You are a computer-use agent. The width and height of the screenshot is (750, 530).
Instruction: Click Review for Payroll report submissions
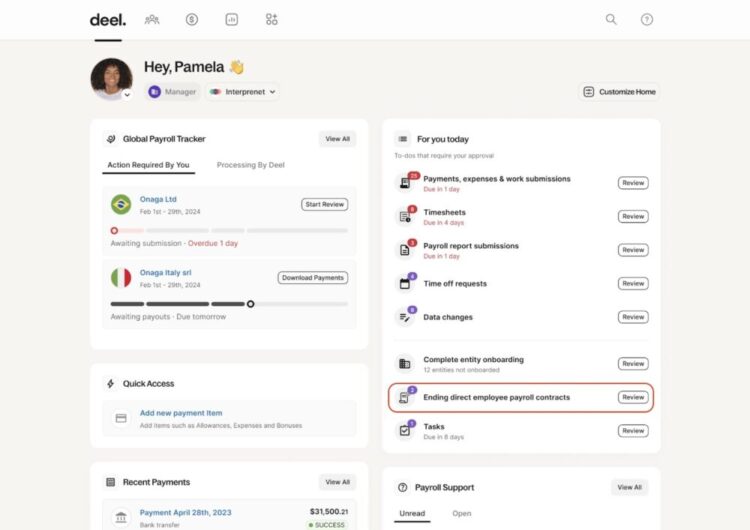point(633,250)
